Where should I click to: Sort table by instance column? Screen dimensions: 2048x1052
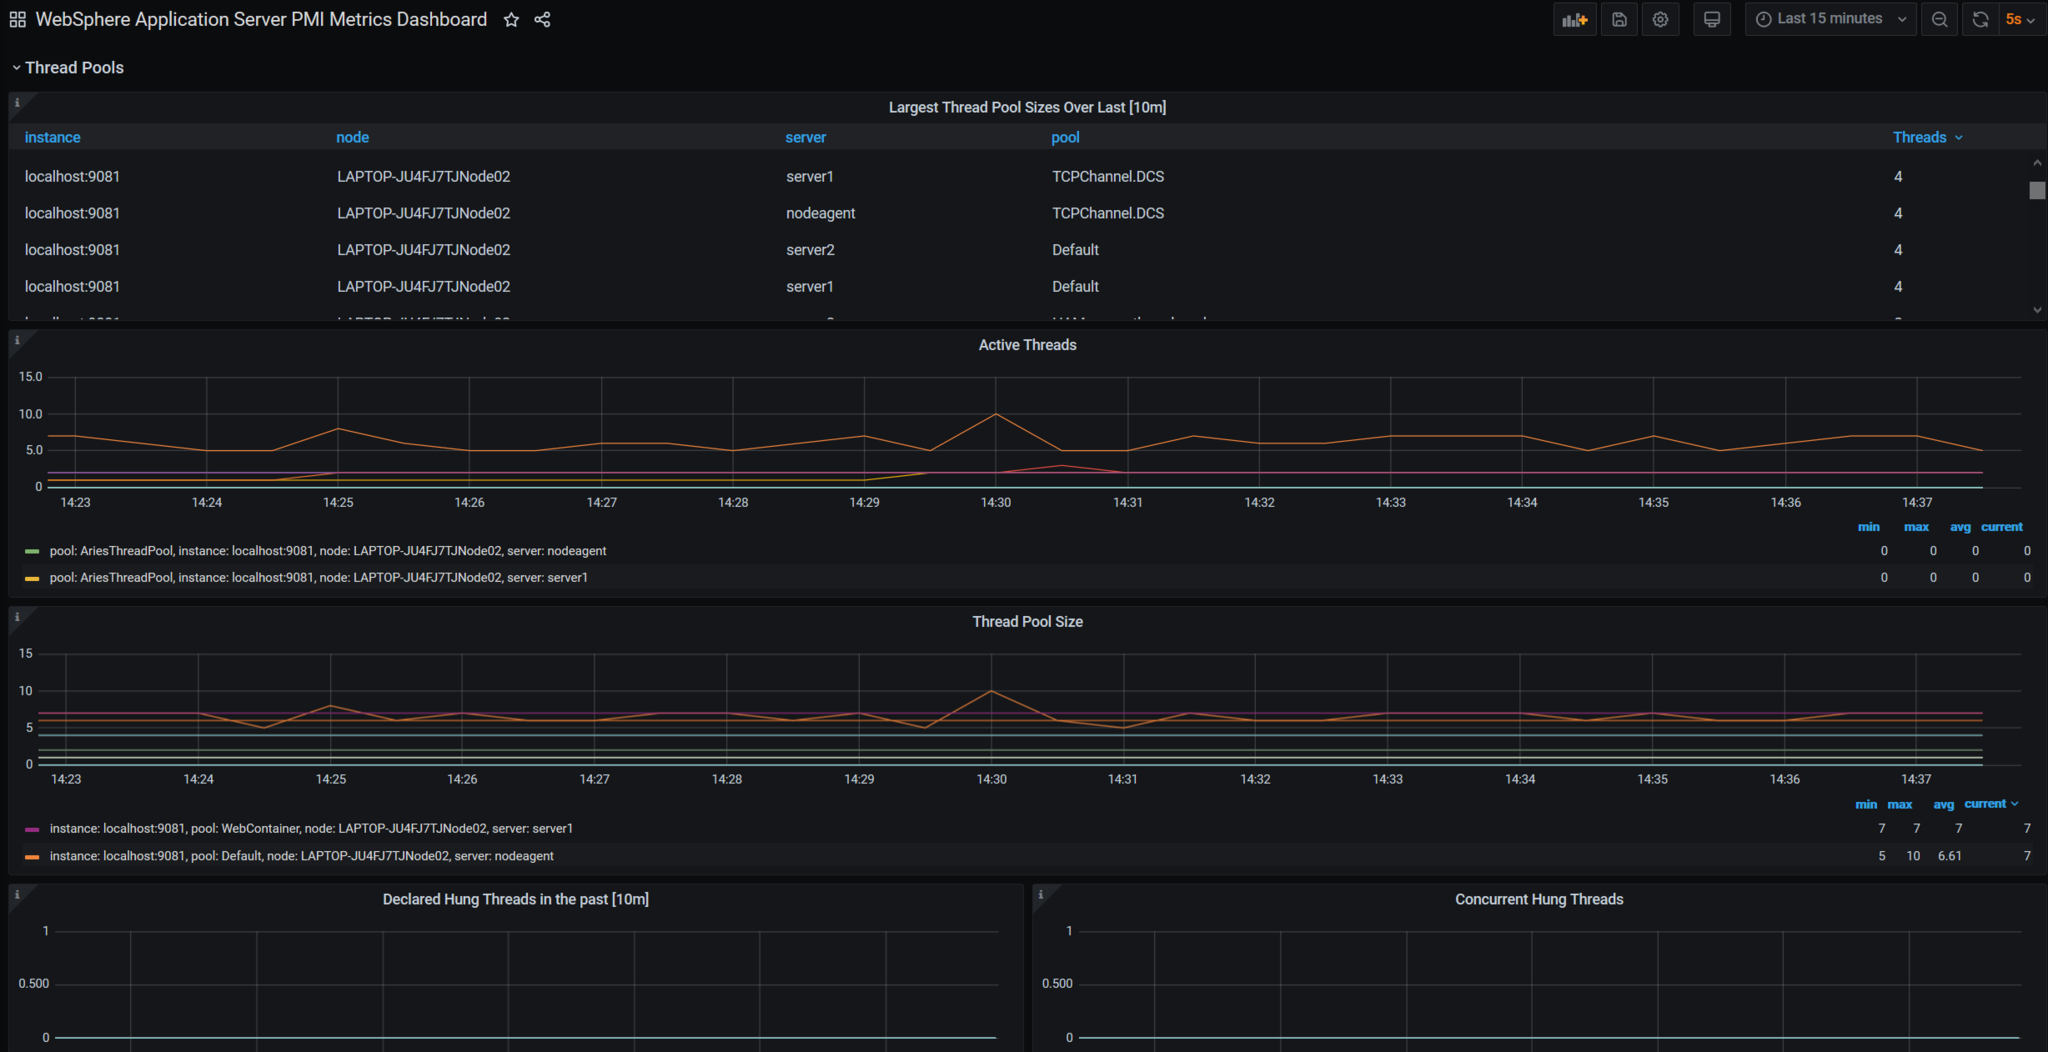[x=52, y=137]
